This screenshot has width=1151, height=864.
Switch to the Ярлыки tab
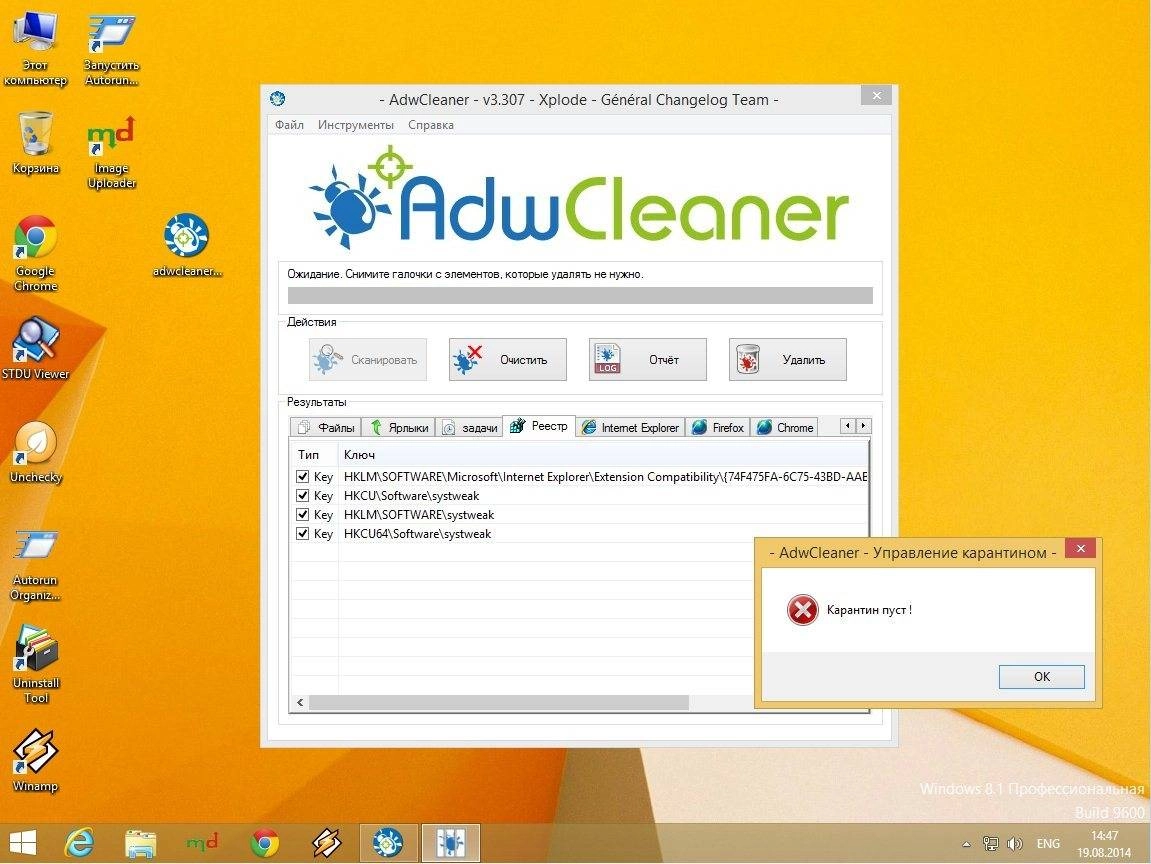coord(399,427)
